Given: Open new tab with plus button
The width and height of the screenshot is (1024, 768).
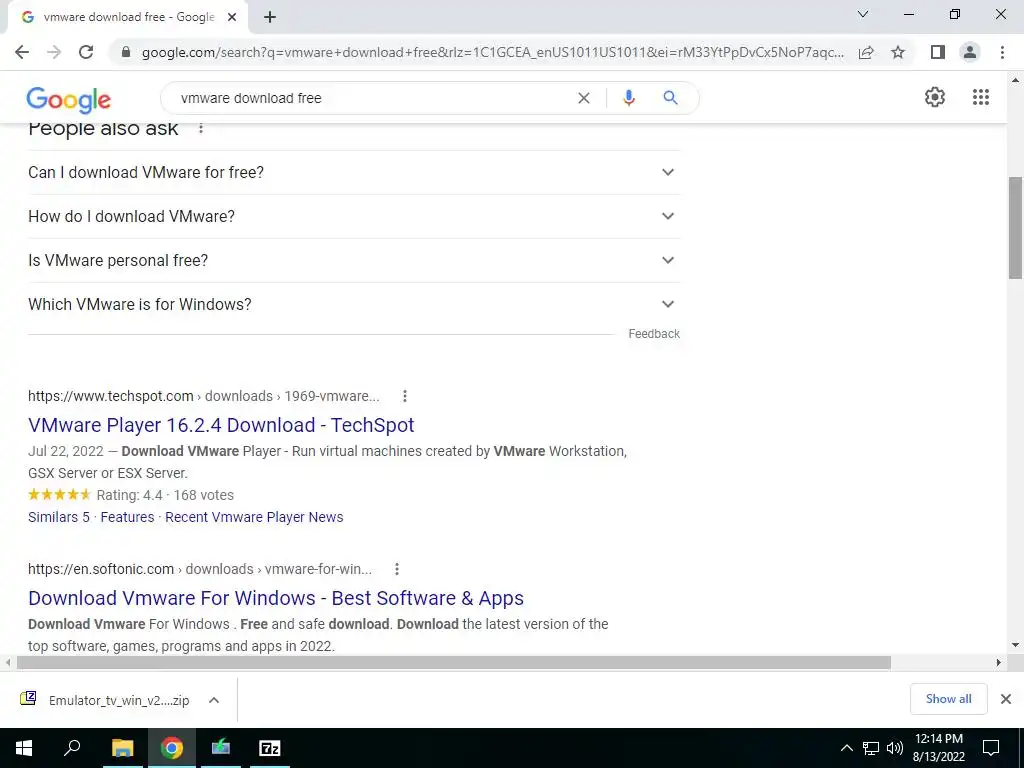Looking at the screenshot, I should pos(270,18).
